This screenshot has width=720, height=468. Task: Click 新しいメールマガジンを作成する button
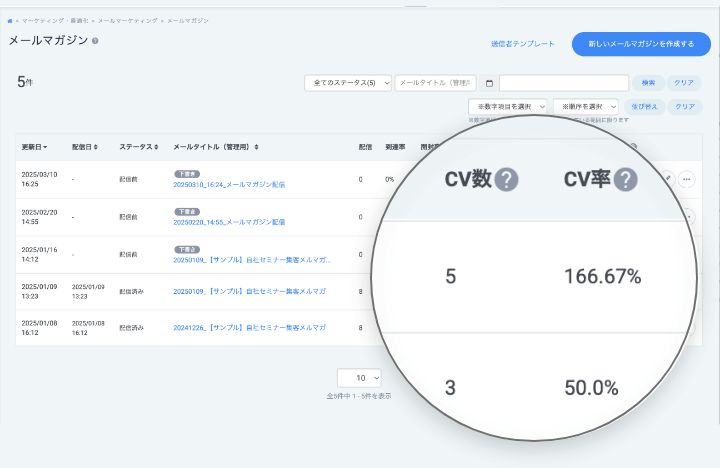(x=640, y=44)
